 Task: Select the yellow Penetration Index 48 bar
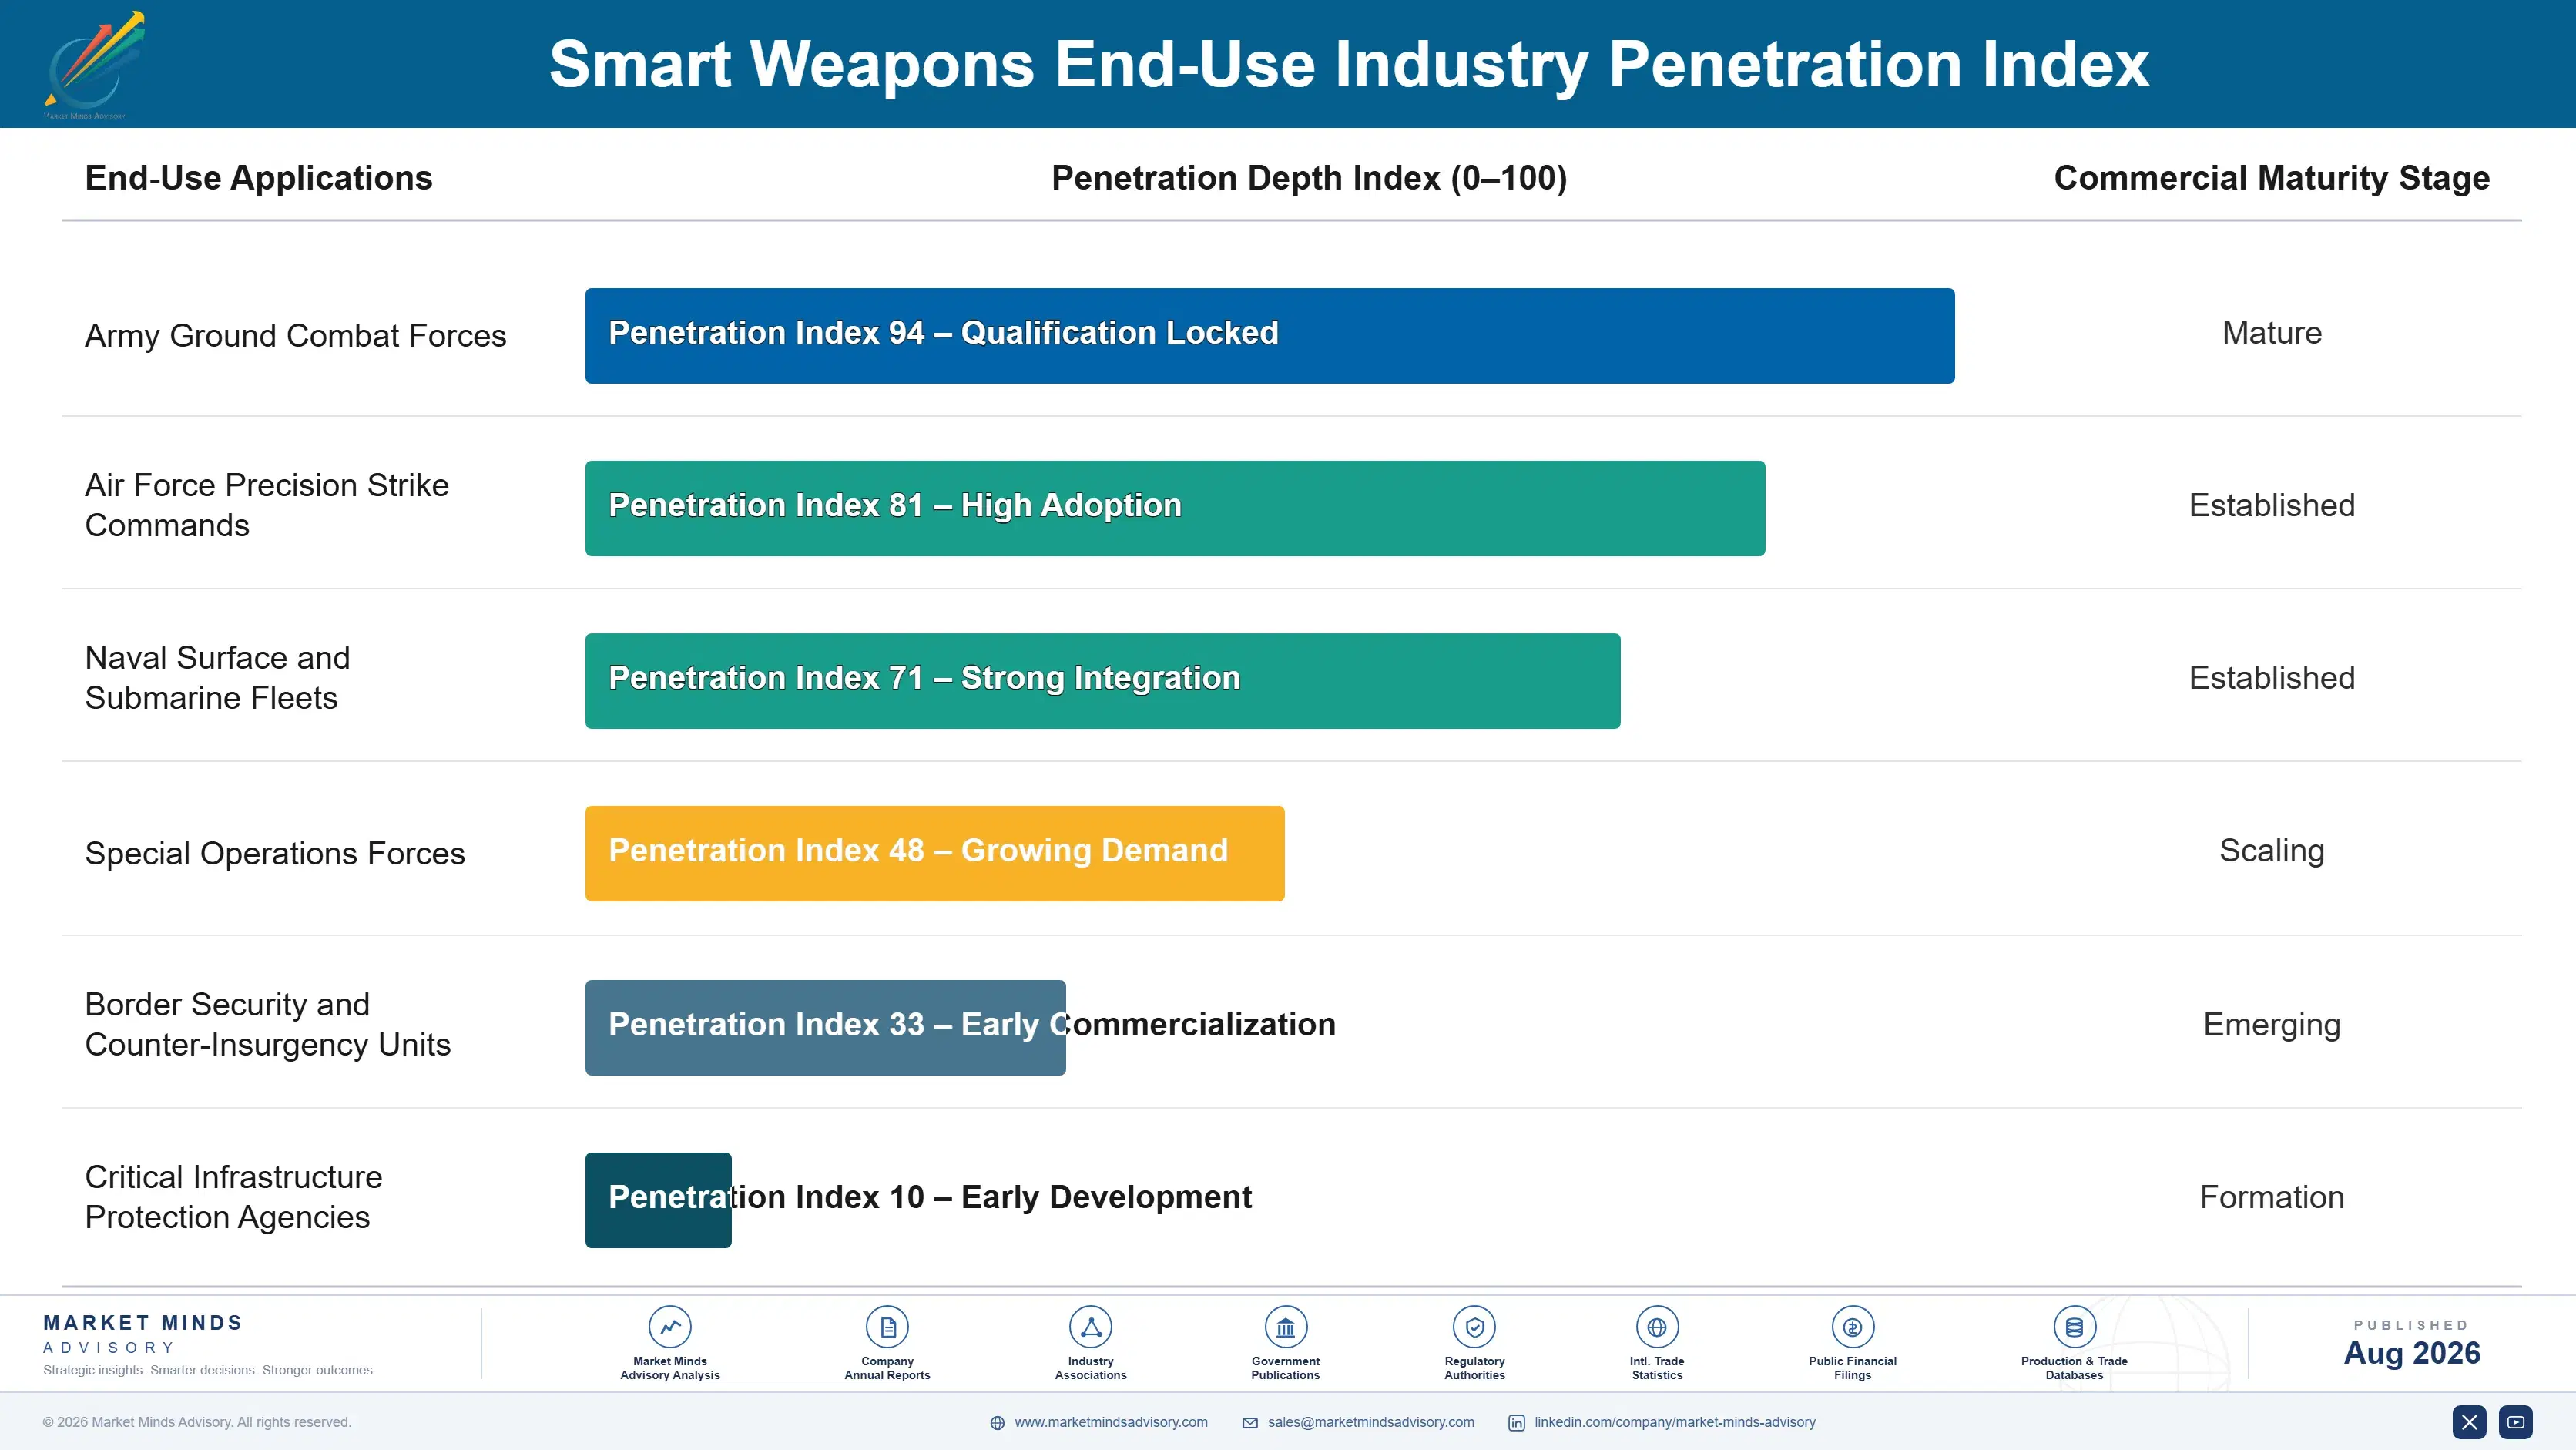pyautogui.click(x=935, y=854)
